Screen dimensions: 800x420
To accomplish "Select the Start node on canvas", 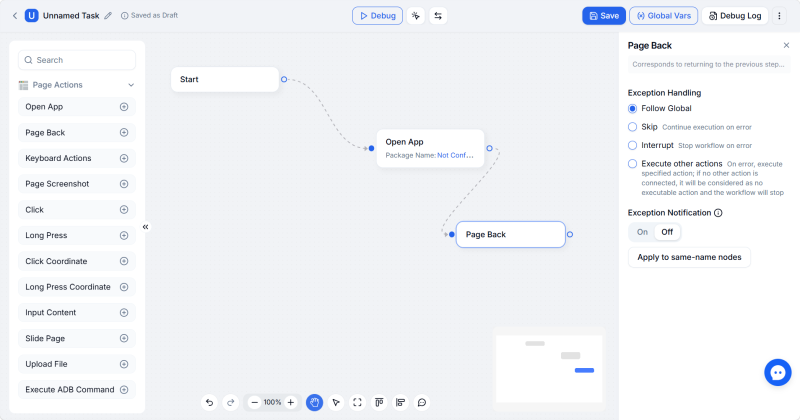I will click(x=225, y=79).
